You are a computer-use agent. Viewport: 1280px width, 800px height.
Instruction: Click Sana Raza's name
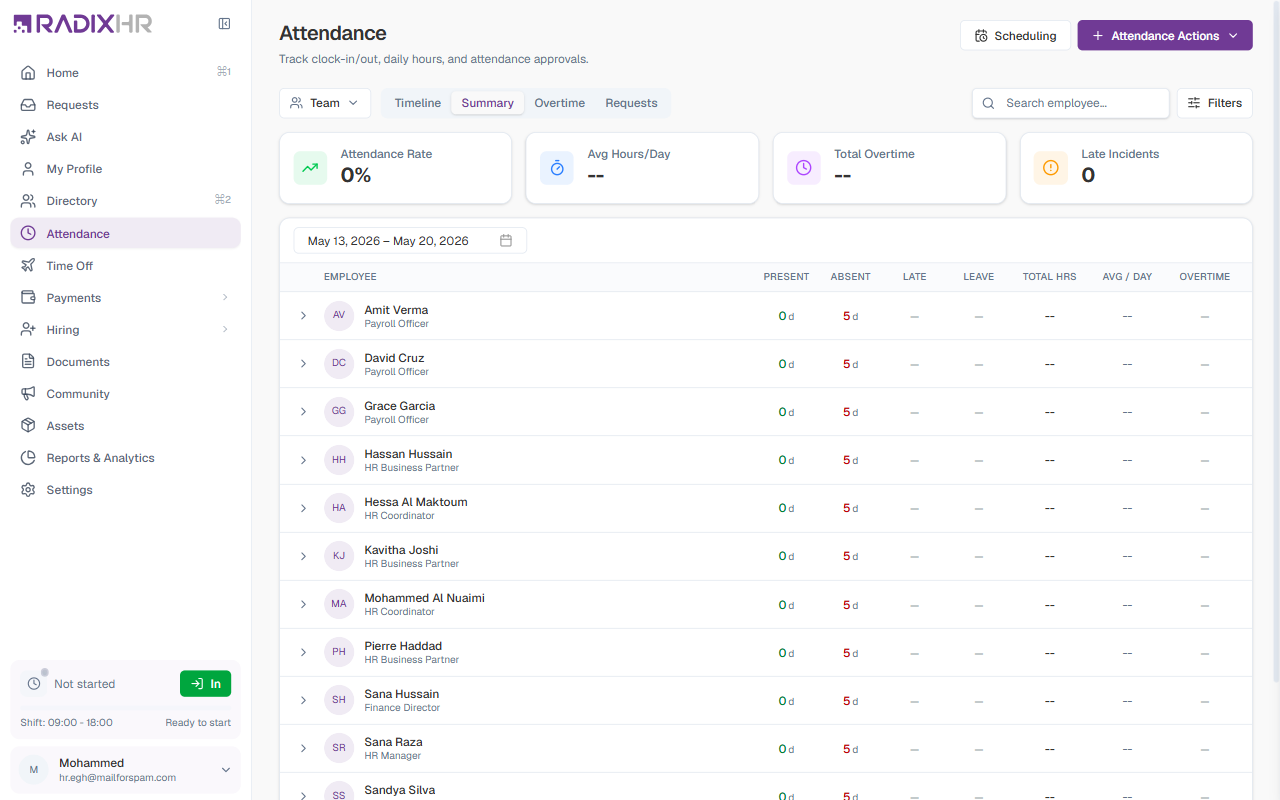pos(393,742)
